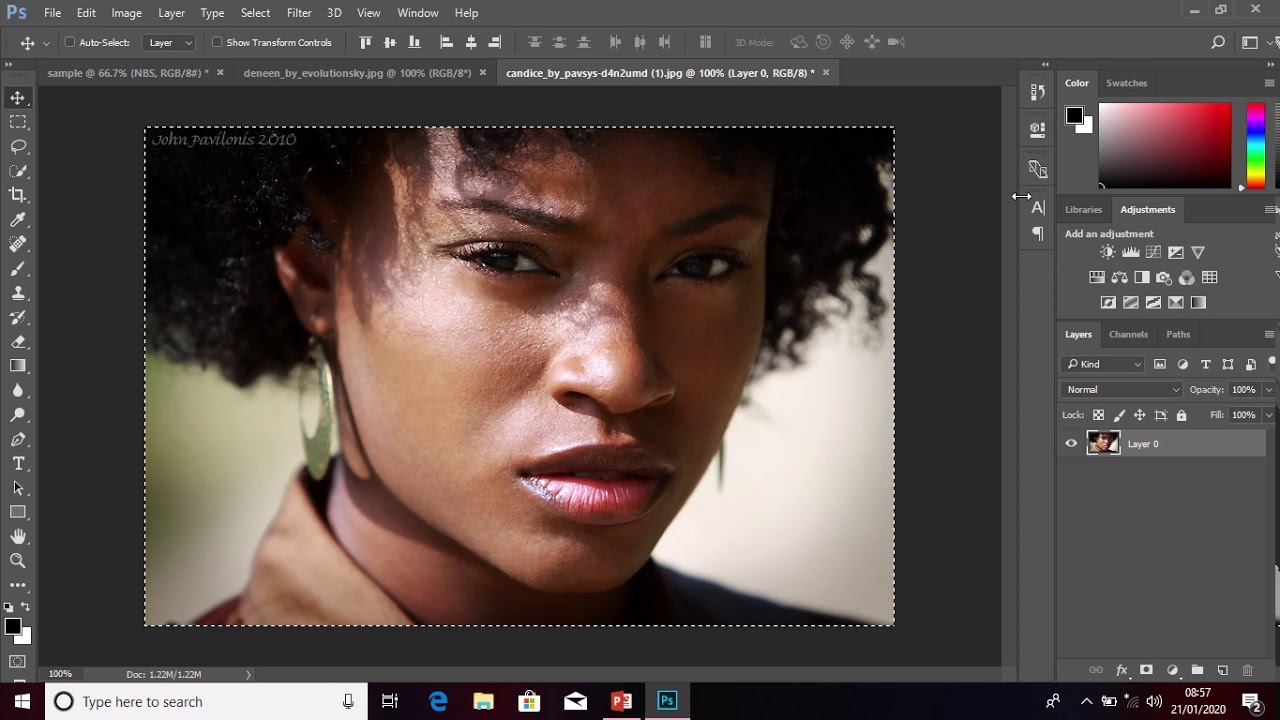
Task: Select the Lasso tool
Action: click(x=18, y=146)
